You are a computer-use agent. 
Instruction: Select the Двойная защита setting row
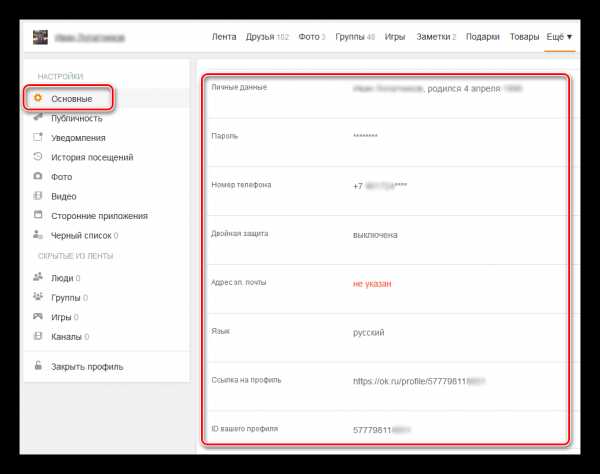[x=387, y=240]
